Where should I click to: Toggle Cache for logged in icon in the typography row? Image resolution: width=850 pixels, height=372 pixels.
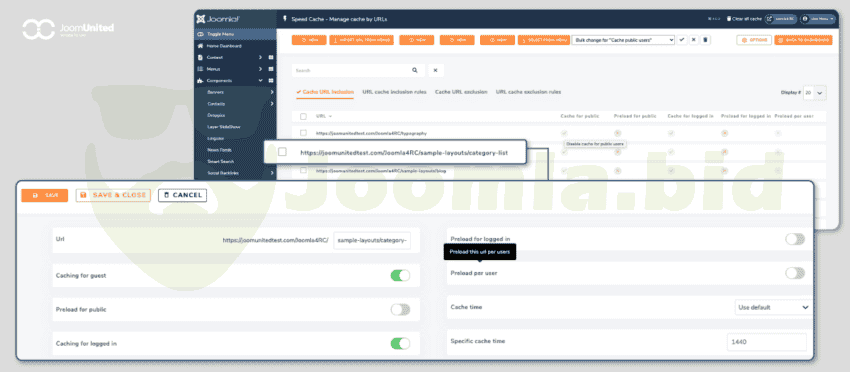pyautogui.click(x=671, y=133)
